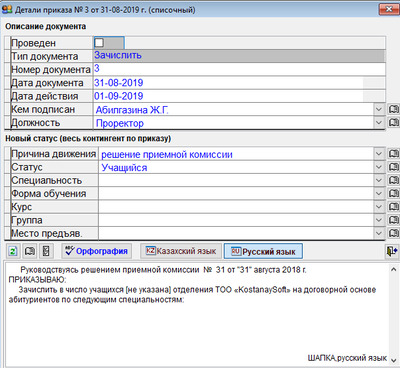Click the Номер документа field with value 3
The width and height of the screenshot is (400, 368).
239,69
